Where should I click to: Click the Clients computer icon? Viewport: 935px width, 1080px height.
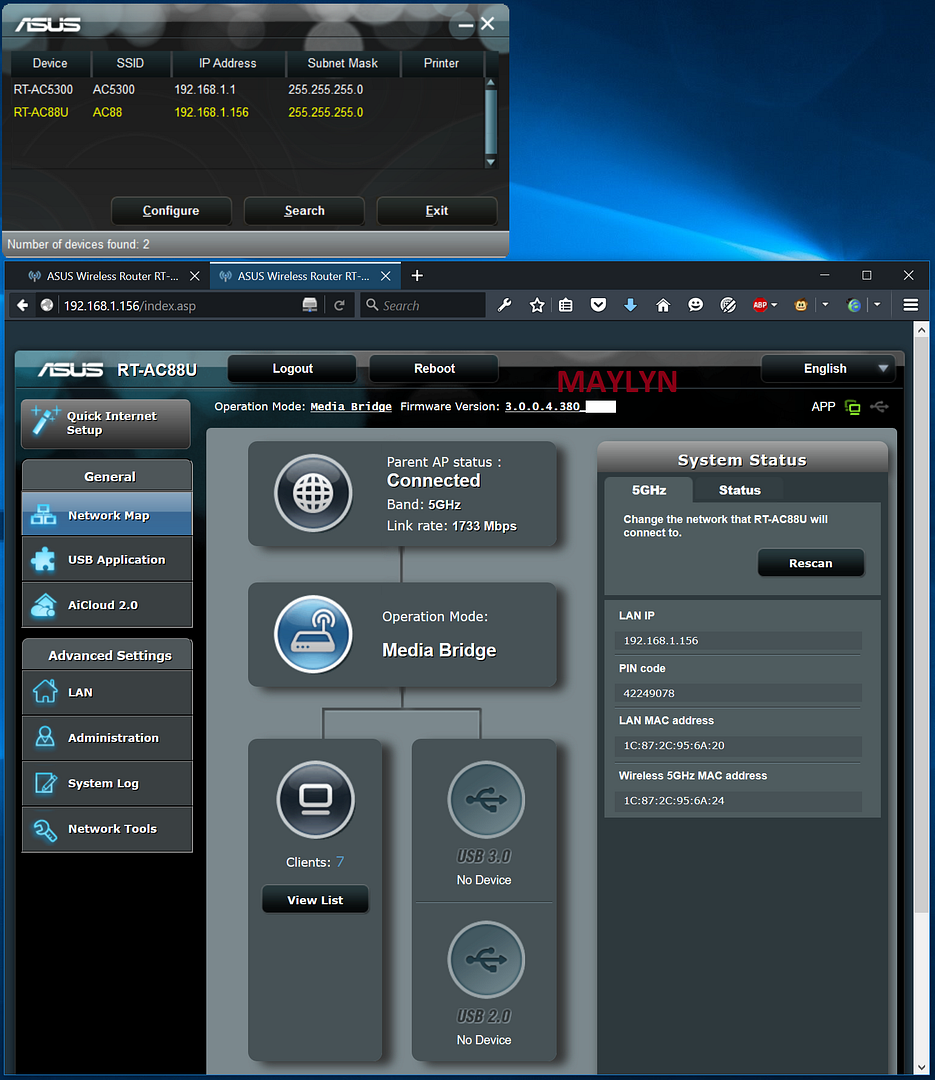(x=315, y=799)
